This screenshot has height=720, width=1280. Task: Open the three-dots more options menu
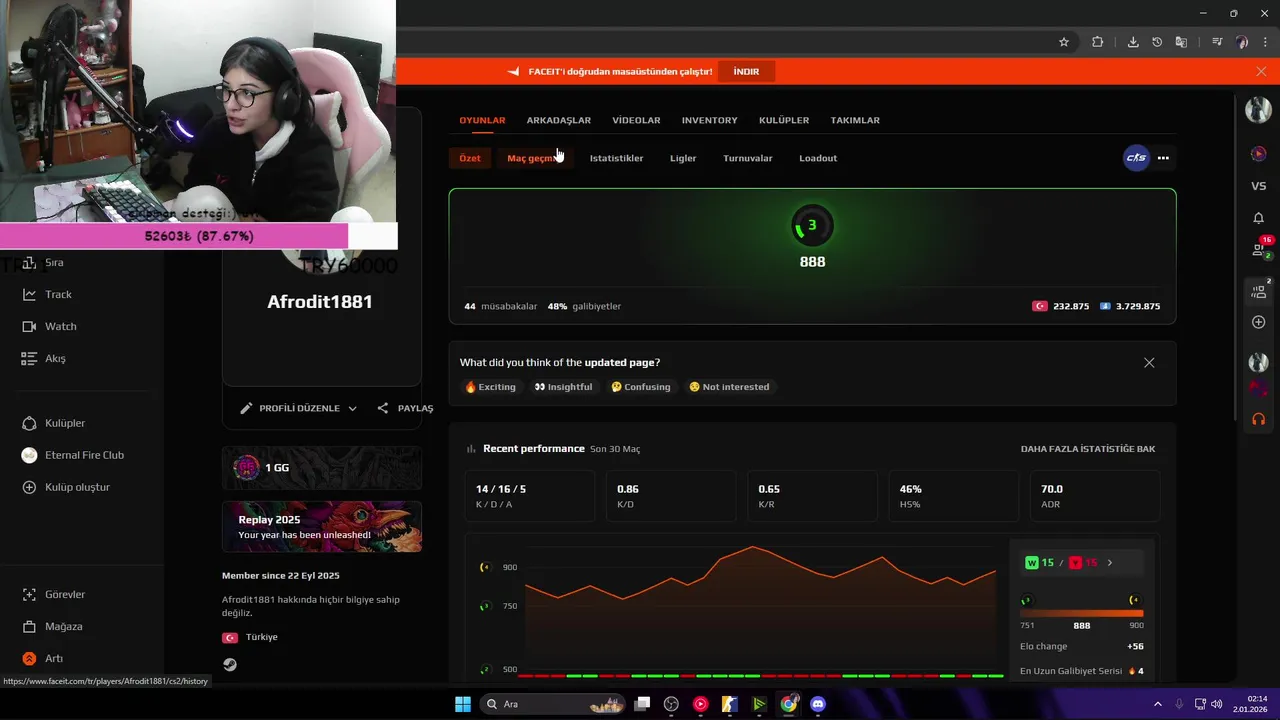pos(1163,158)
